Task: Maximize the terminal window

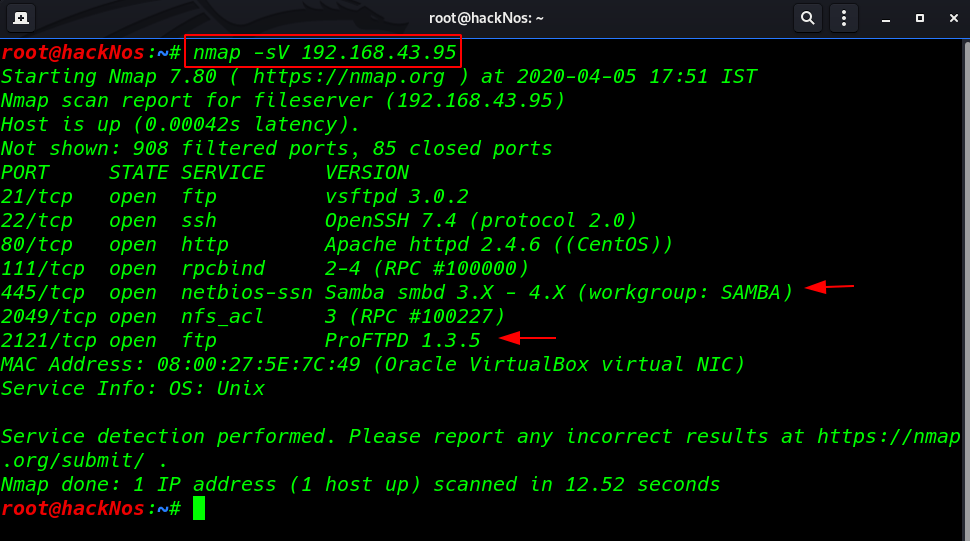Action: 920,19
